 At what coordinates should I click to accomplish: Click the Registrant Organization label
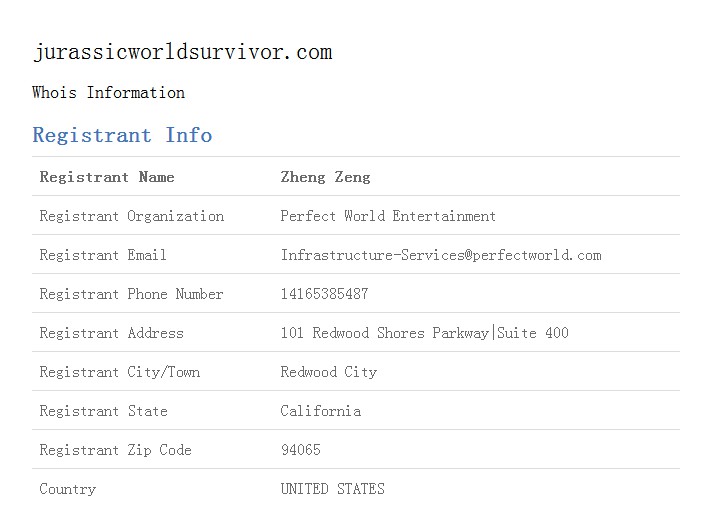pyautogui.click(x=132, y=216)
